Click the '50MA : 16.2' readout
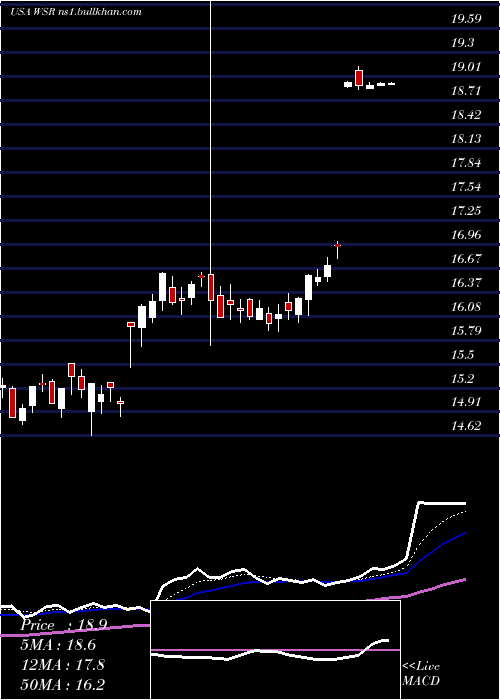500x700 pixels. [63, 684]
